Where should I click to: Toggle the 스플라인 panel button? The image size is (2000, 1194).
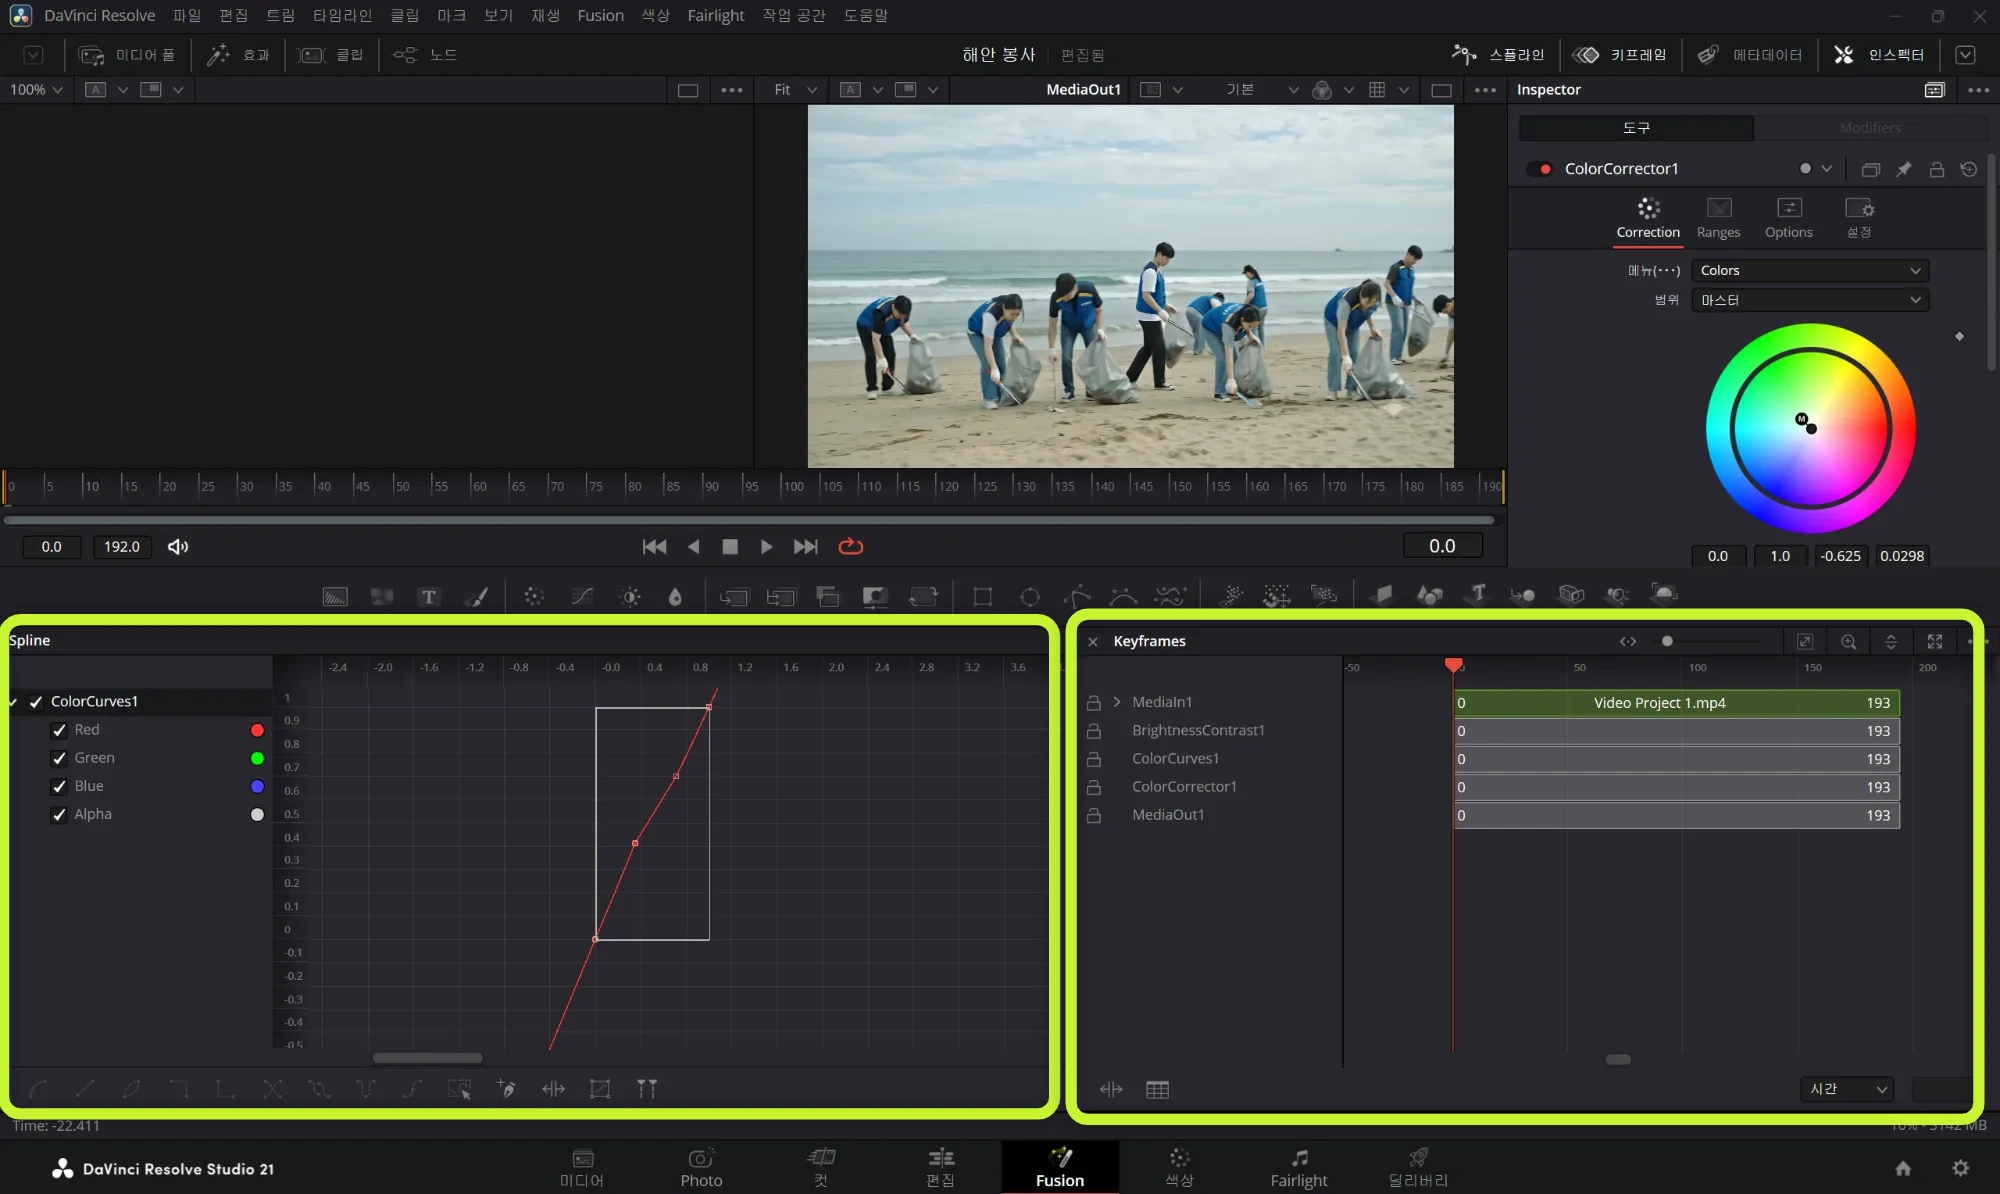pos(1498,55)
